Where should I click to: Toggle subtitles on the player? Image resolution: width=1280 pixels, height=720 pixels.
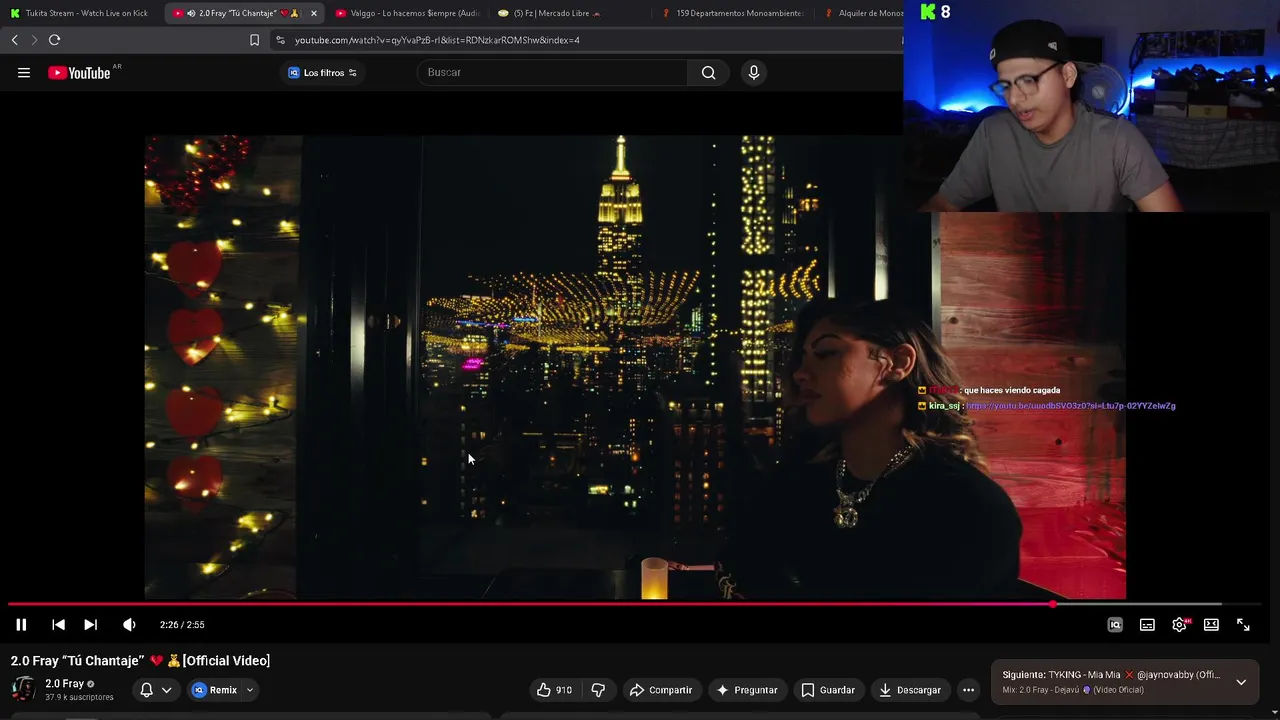click(1147, 625)
